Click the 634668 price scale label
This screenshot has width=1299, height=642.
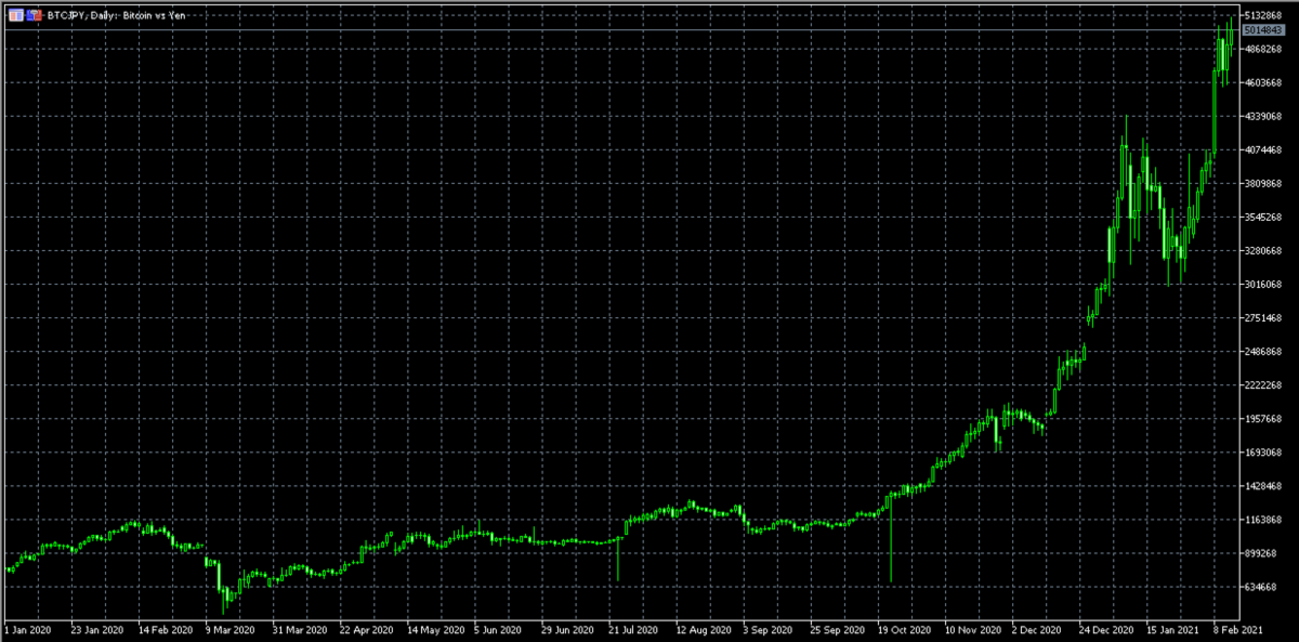[x=1264, y=587]
